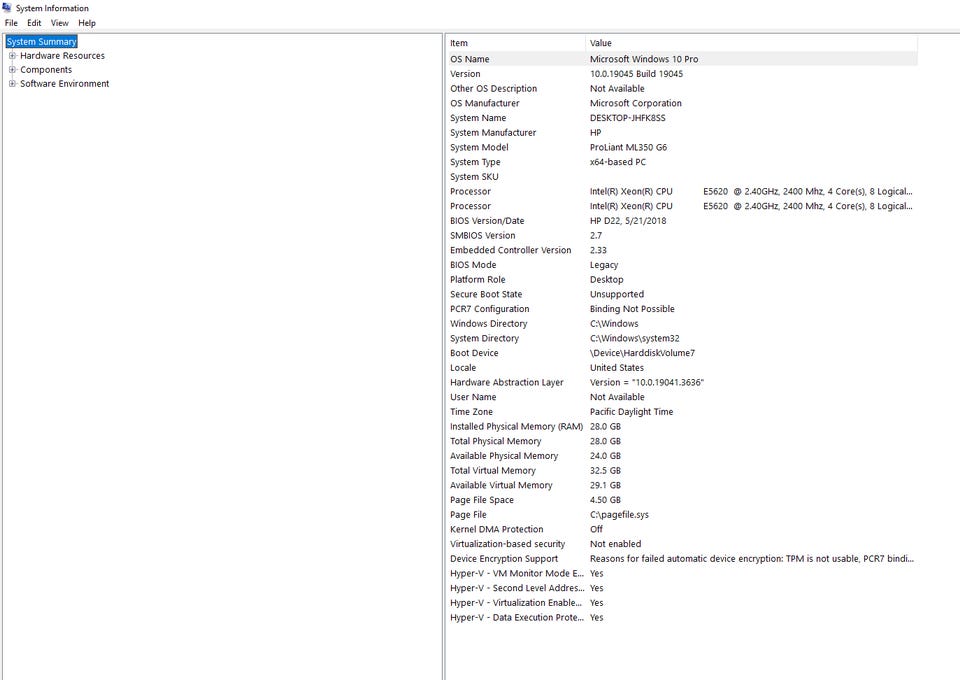The image size is (960, 680).
Task: Click the BIOS Mode value Legacy
Action: (604, 265)
